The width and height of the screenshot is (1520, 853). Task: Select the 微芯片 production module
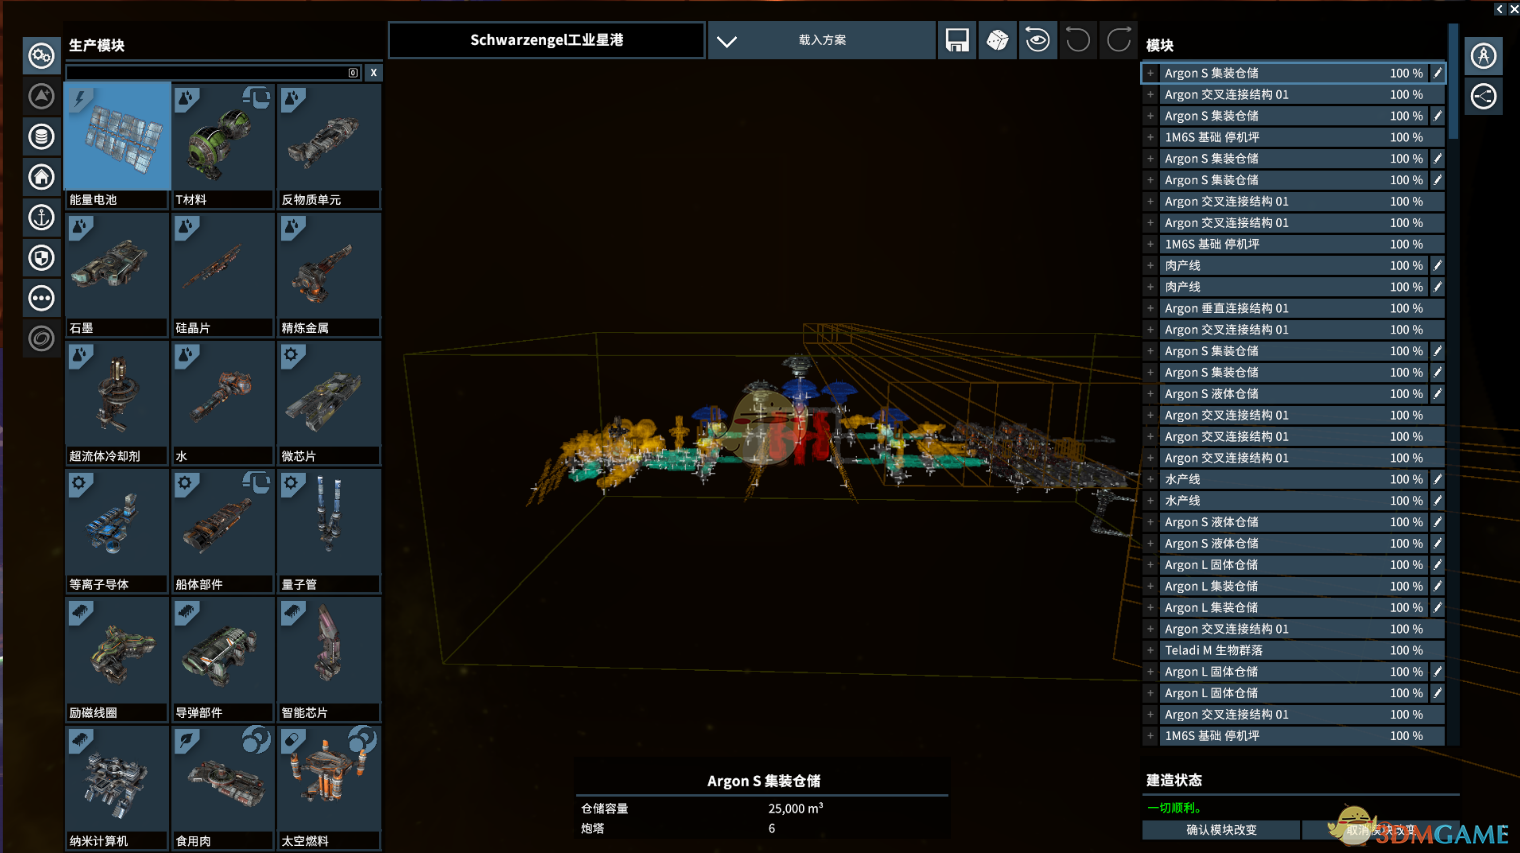tap(328, 403)
